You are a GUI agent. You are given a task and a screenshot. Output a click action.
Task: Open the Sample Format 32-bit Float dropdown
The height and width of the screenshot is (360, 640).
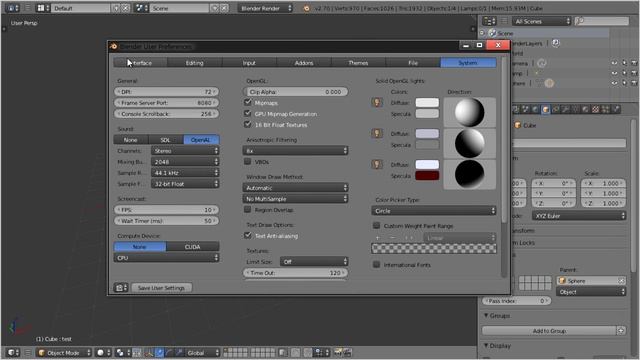185,184
